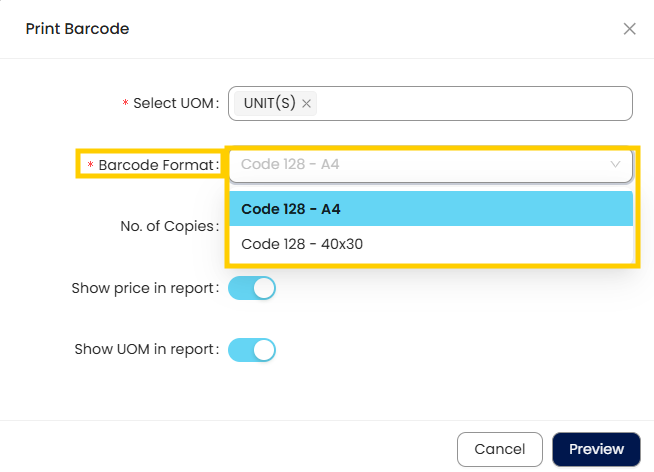
Task: Click the Print Barcode title text
Action: pyautogui.click(x=77, y=29)
